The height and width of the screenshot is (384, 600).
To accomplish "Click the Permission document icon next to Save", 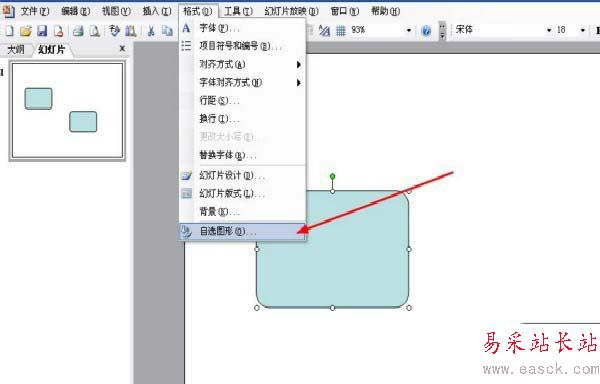I will click(x=58, y=31).
